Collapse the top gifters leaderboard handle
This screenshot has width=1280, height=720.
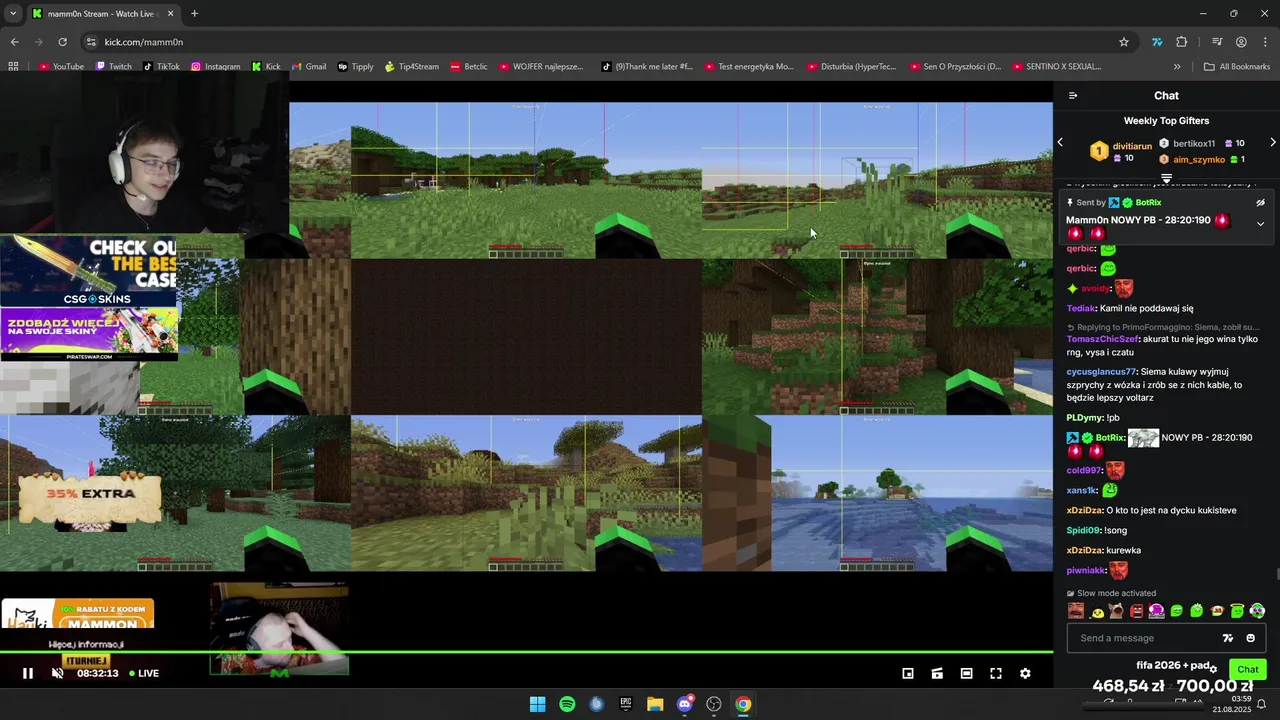point(1166,178)
